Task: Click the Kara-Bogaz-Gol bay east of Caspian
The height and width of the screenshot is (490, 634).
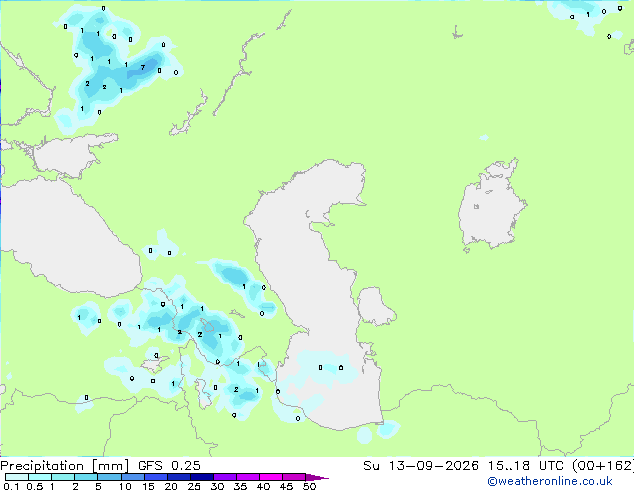Action: click(x=375, y=306)
